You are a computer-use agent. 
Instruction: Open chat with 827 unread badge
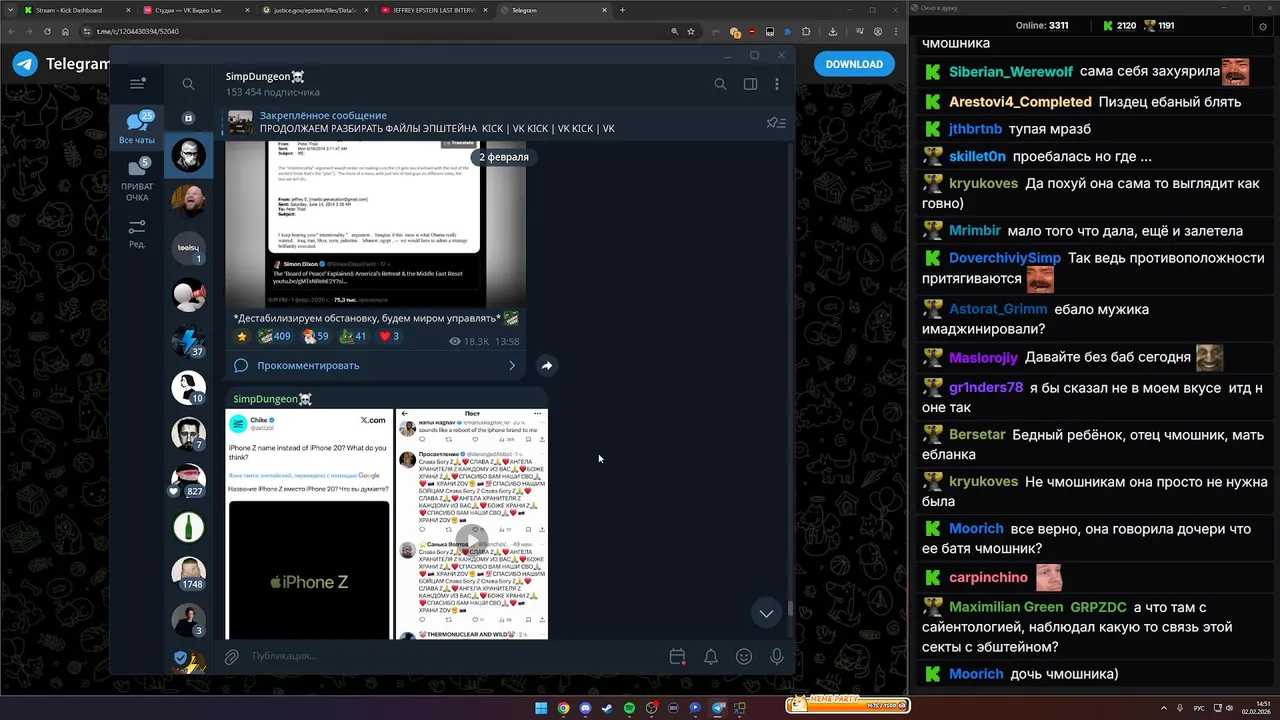[x=188, y=480]
